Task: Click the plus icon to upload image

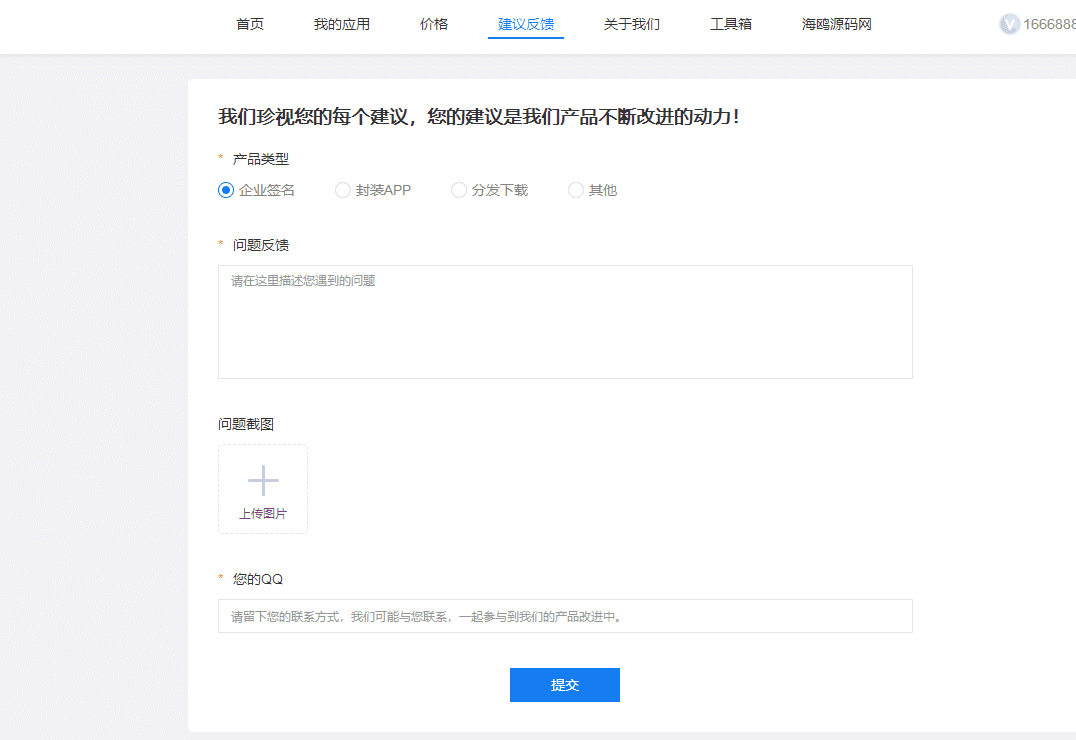Action: (263, 481)
